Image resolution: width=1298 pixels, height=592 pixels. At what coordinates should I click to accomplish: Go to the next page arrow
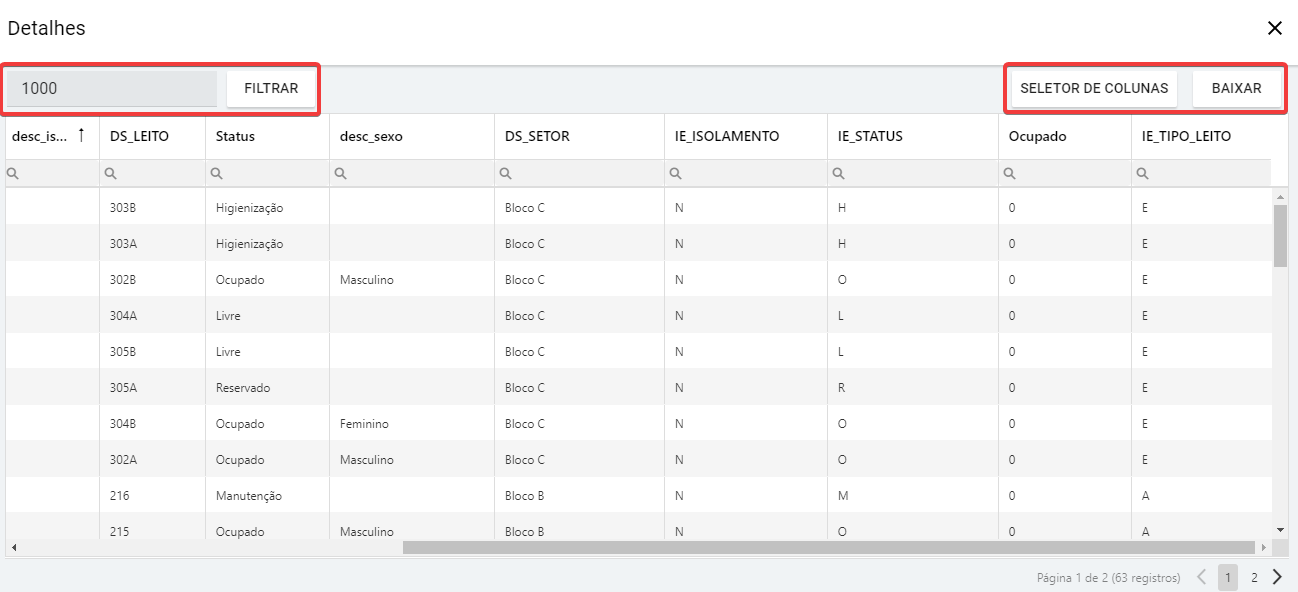coord(1277,577)
